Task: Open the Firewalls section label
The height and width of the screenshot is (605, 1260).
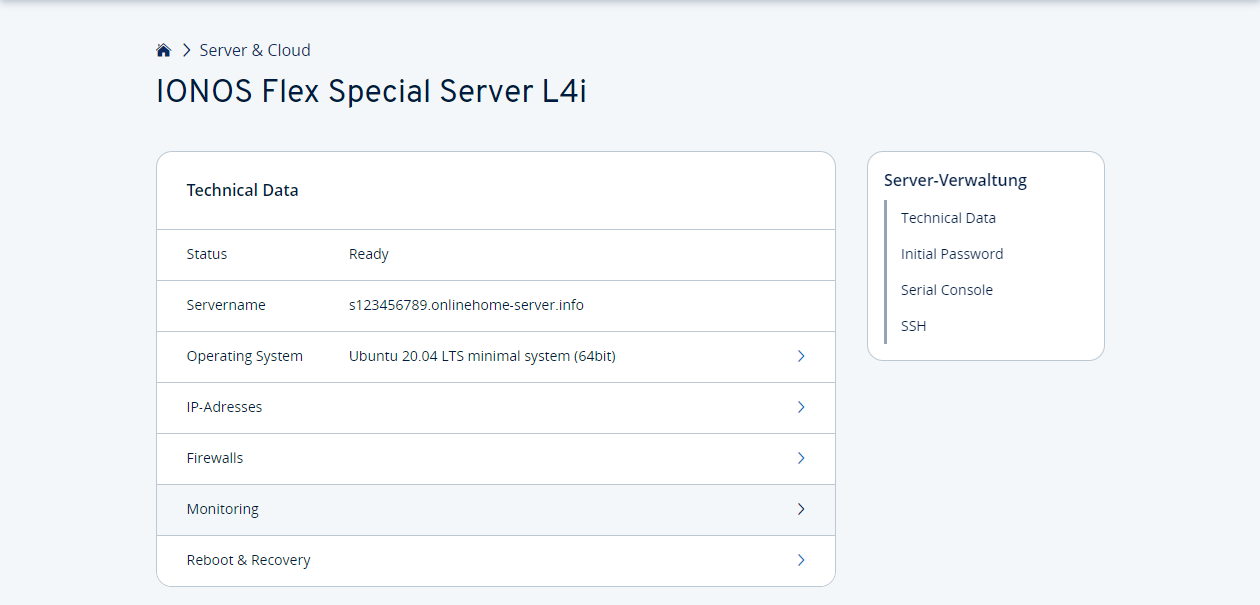Action: coord(215,458)
